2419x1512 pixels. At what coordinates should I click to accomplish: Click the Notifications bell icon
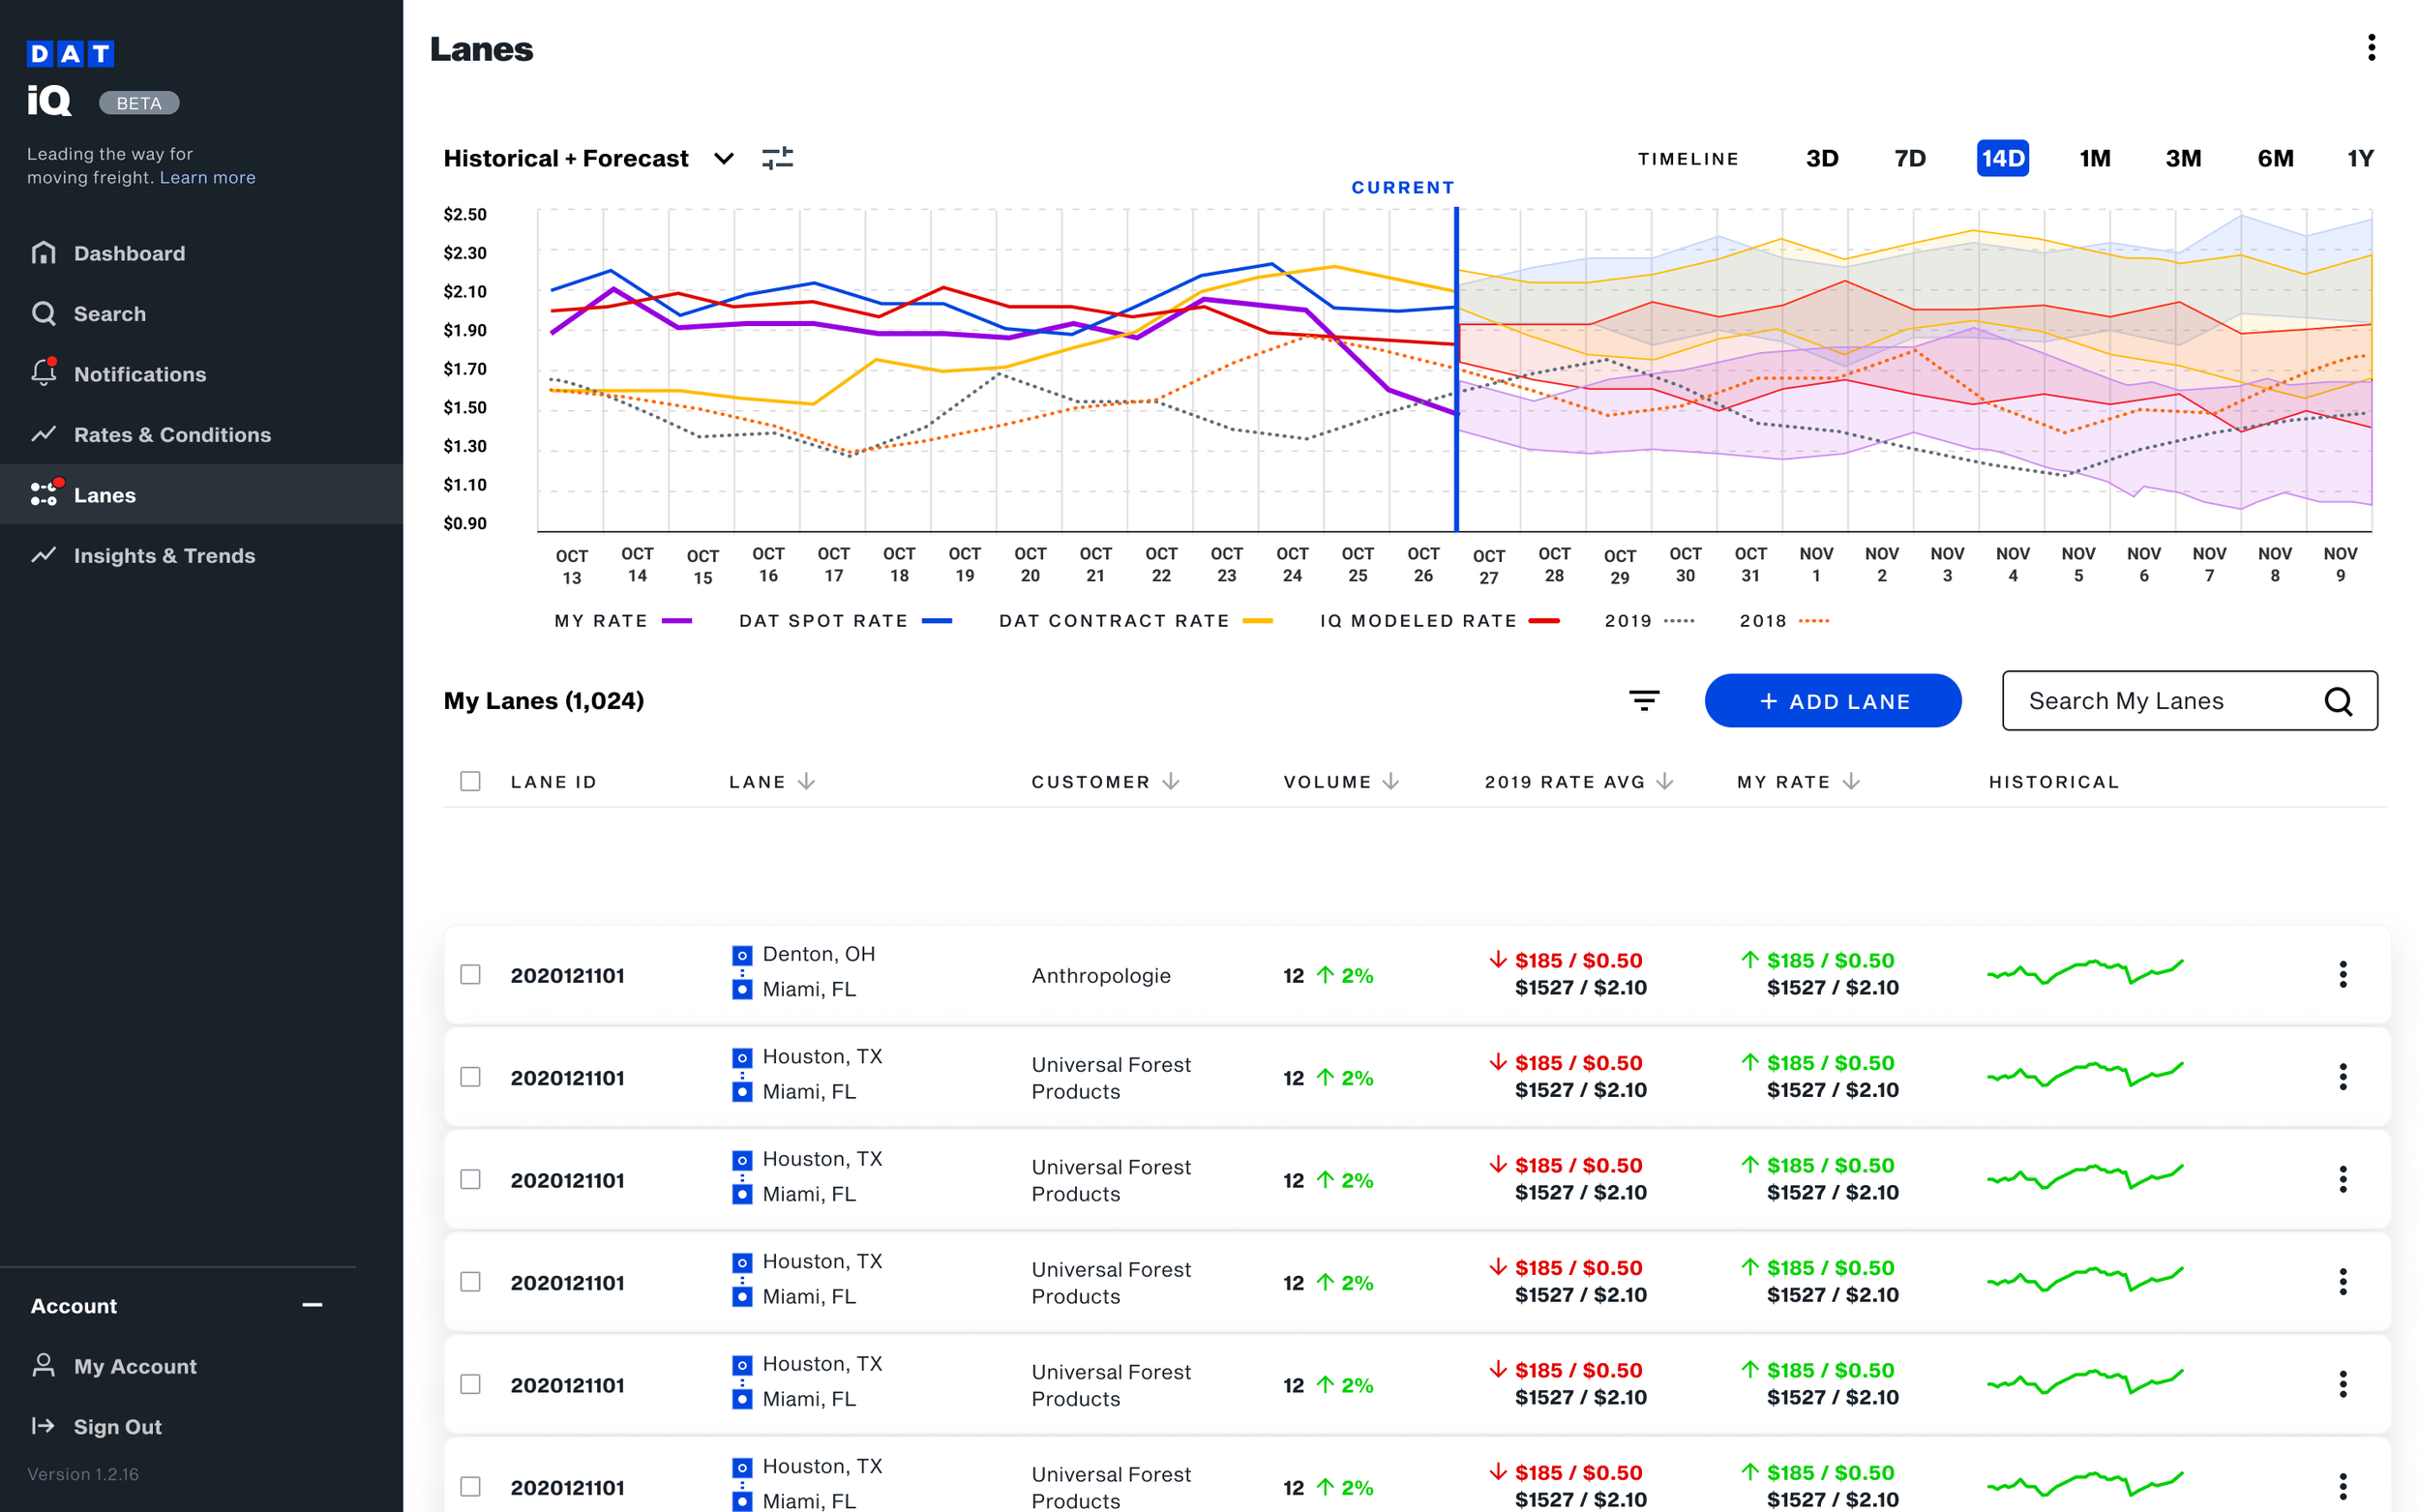click(x=44, y=373)
